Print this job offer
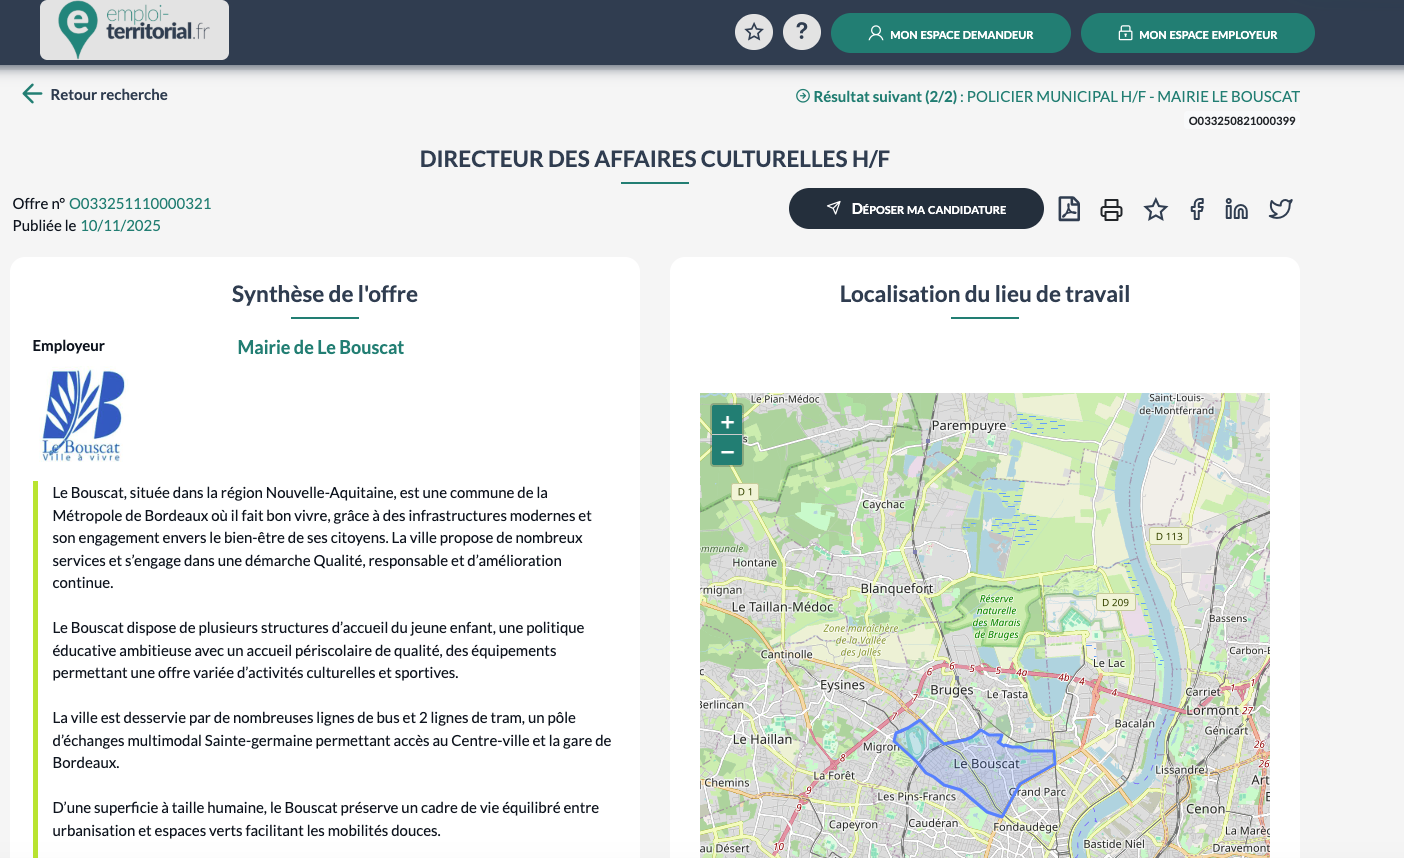This screenshot has width=1404, height=858. click(1111, 209)
